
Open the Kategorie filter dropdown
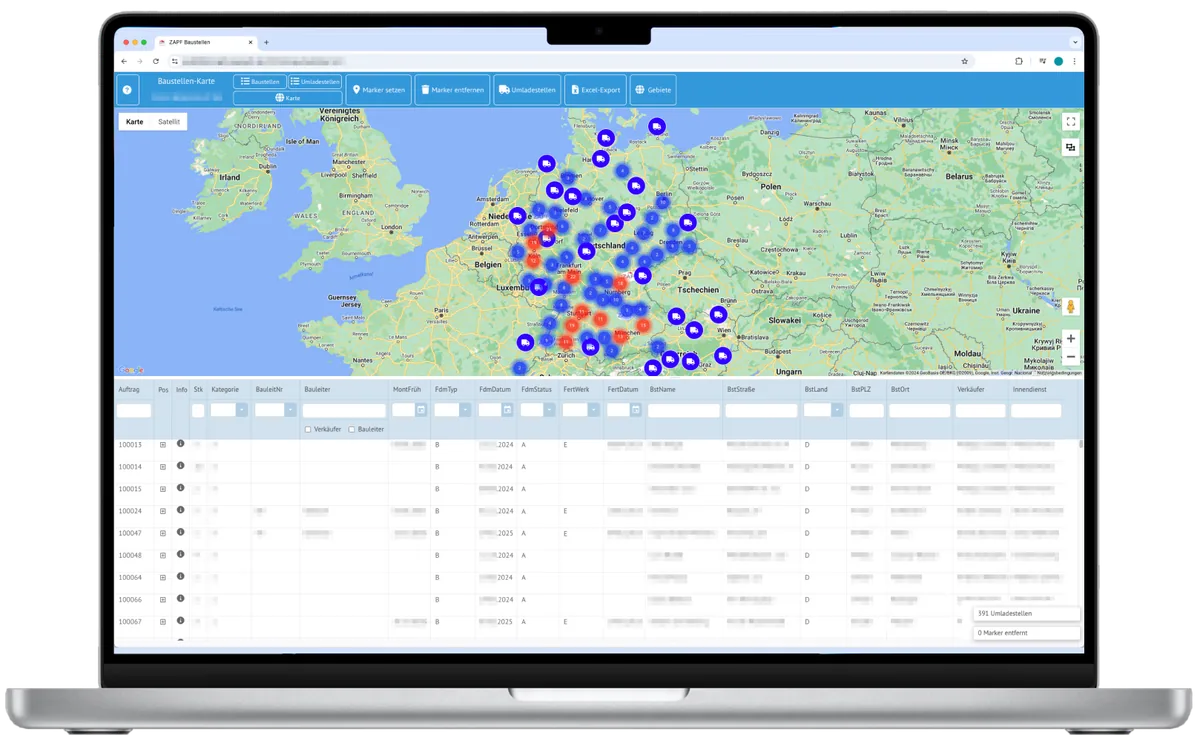(242, 410)
